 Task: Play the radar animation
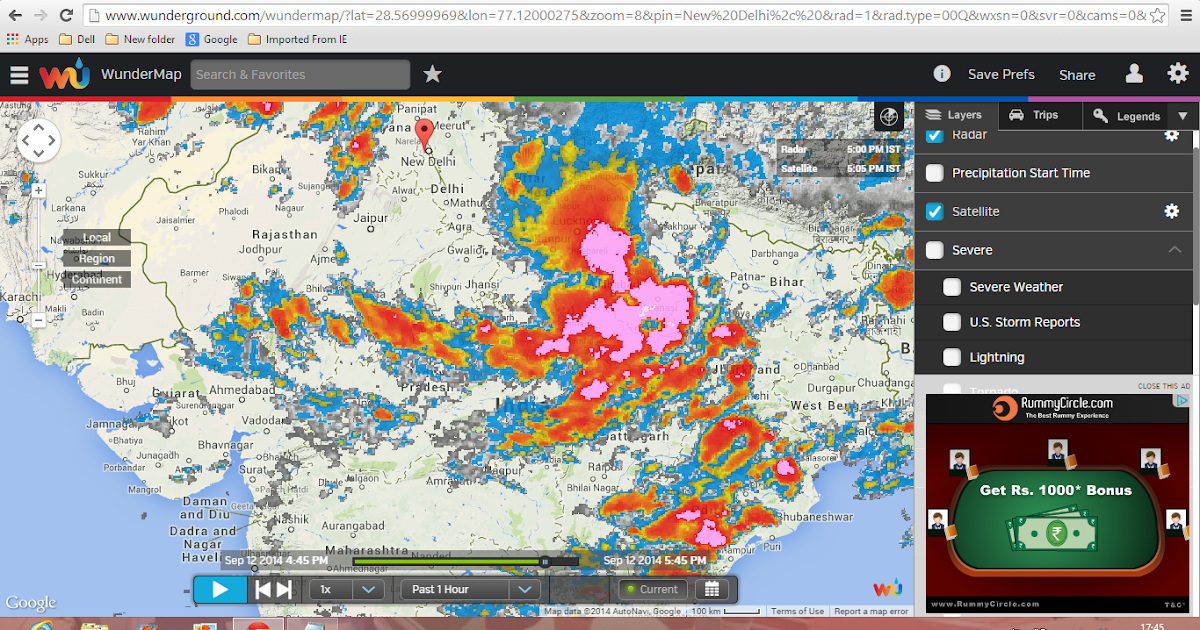click(x=220, y=589)
